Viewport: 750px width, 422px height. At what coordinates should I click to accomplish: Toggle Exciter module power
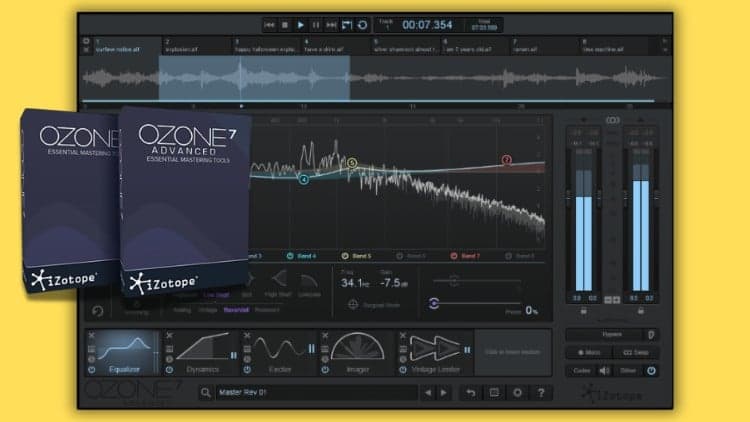click(x=247, y=370)
